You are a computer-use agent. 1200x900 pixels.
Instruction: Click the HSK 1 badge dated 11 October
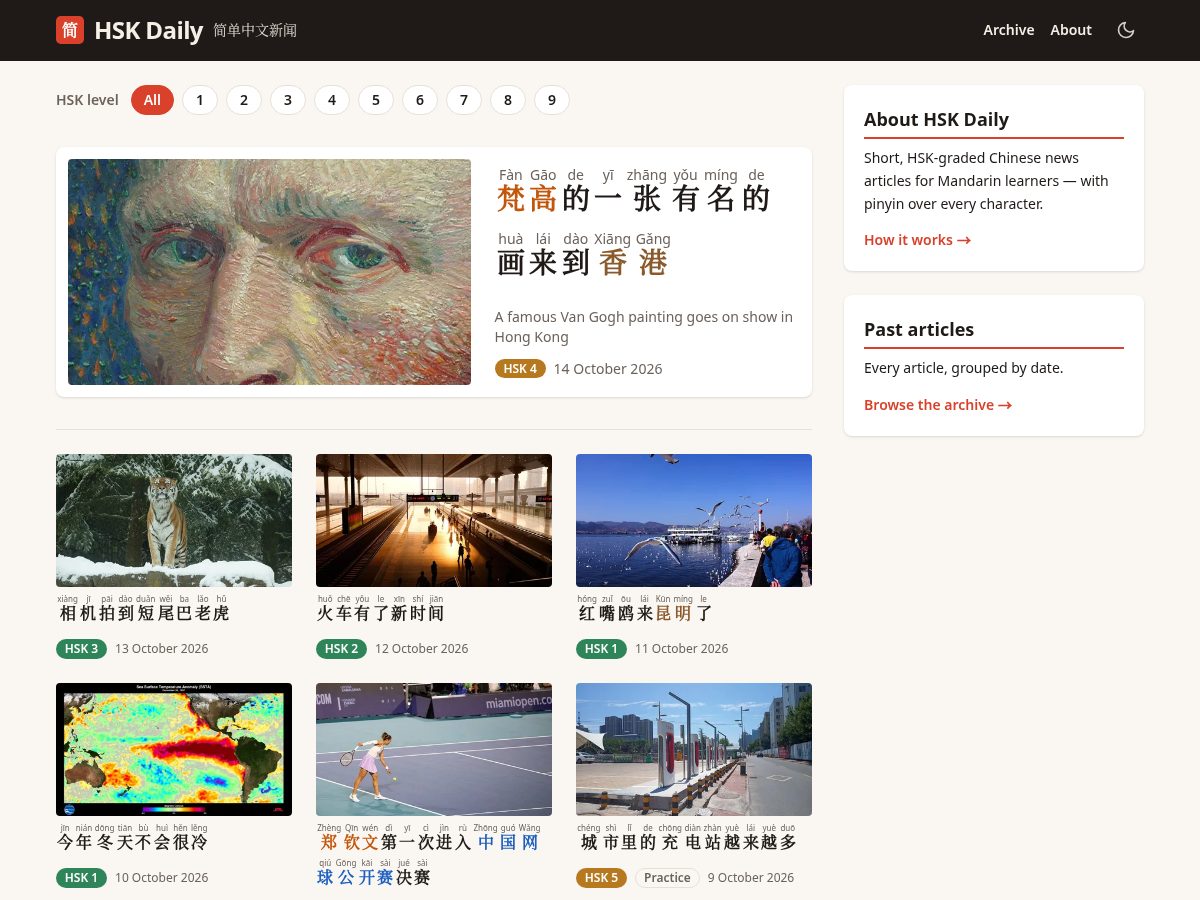[x=601, y=649]
